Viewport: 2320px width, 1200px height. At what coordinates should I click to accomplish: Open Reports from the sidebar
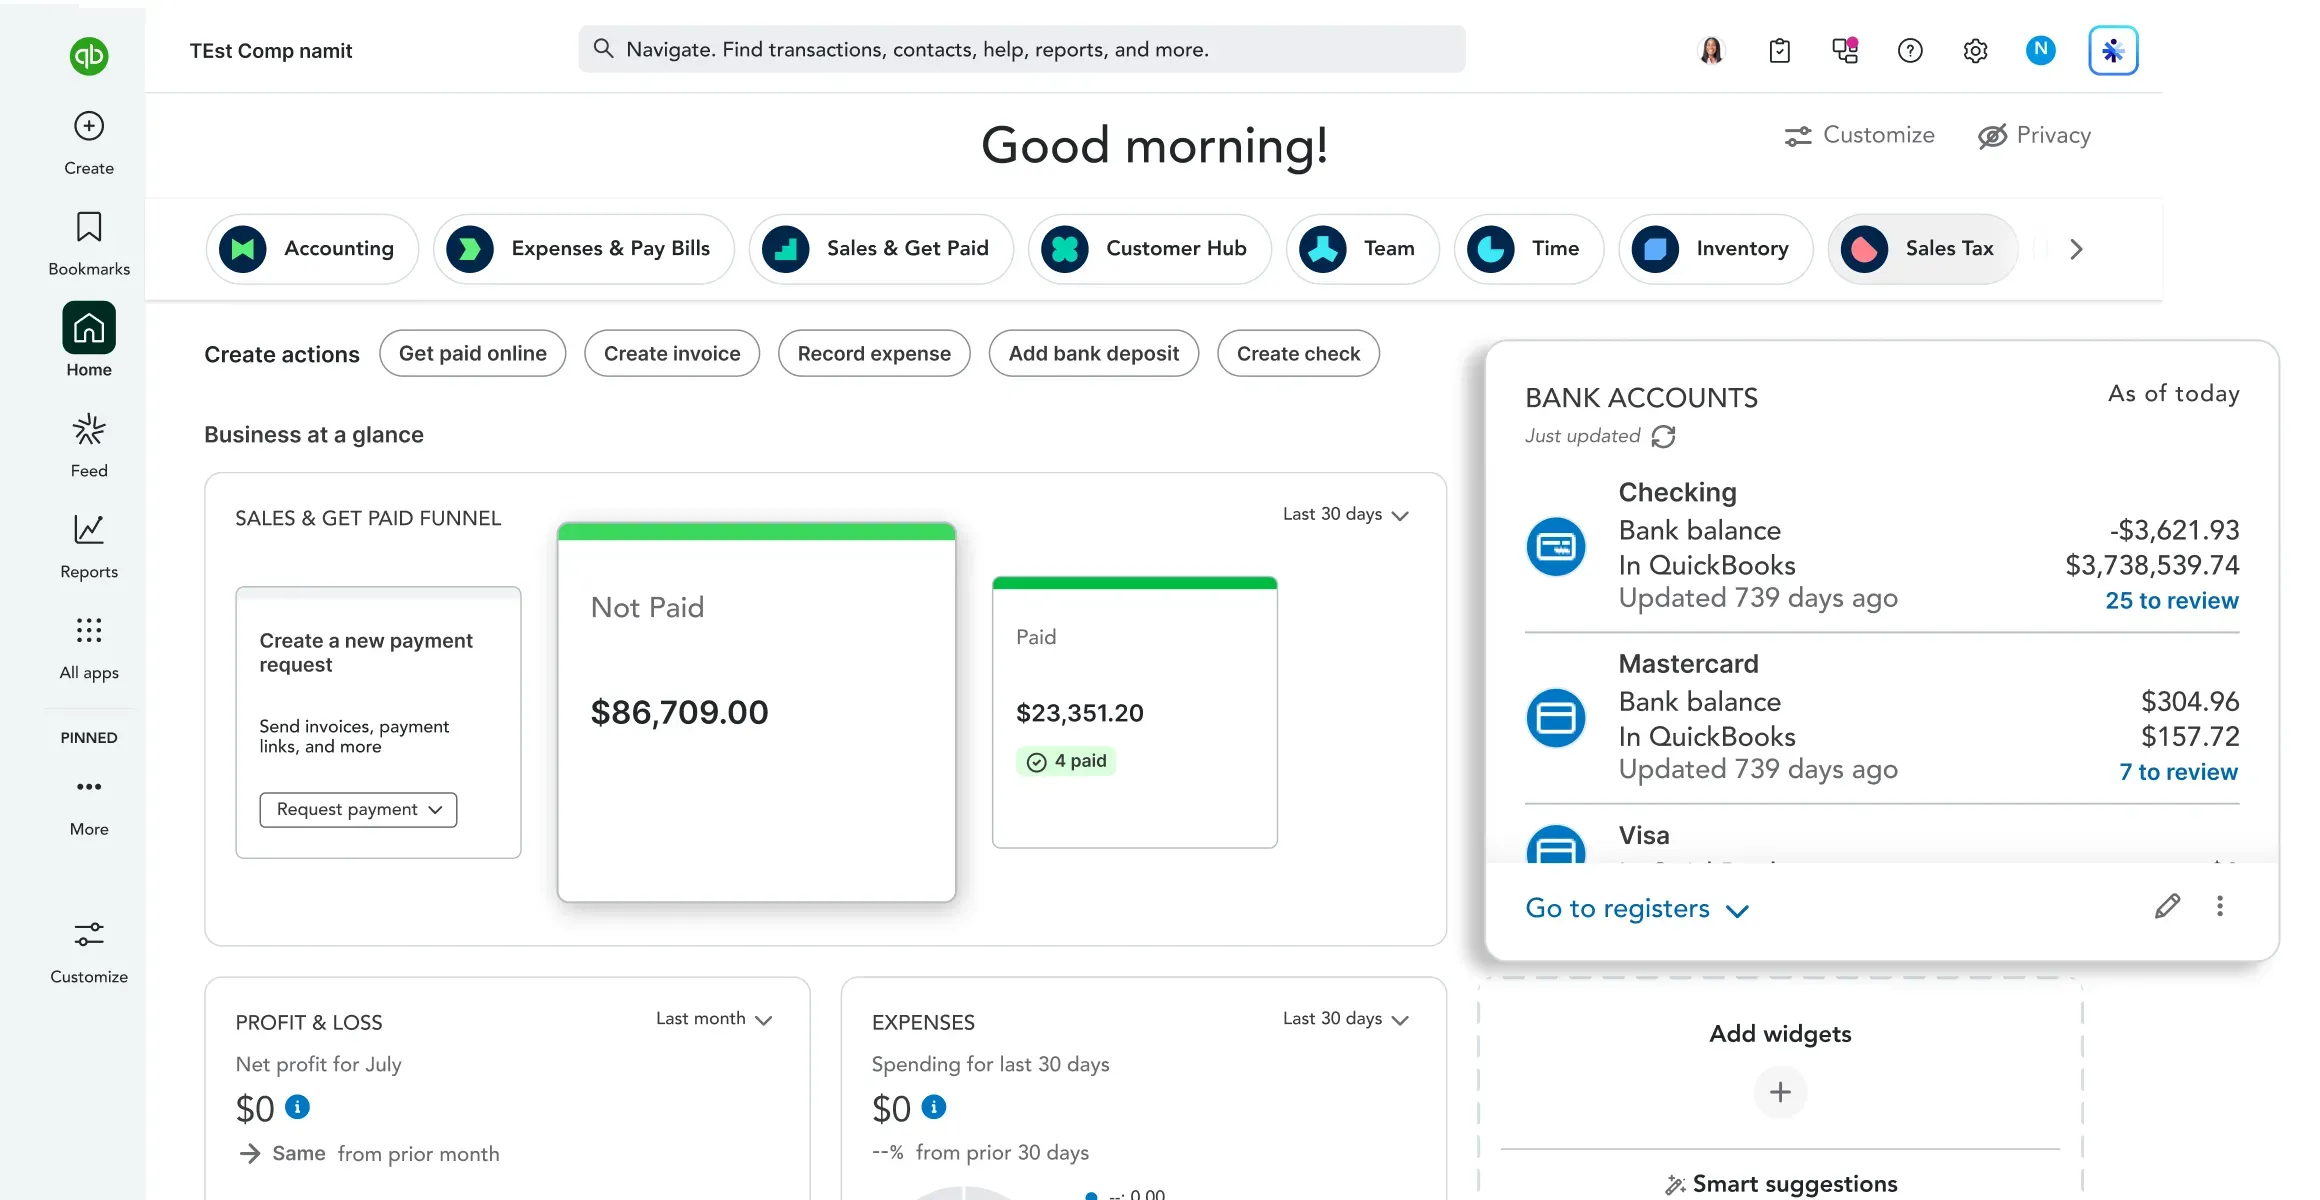89,546
